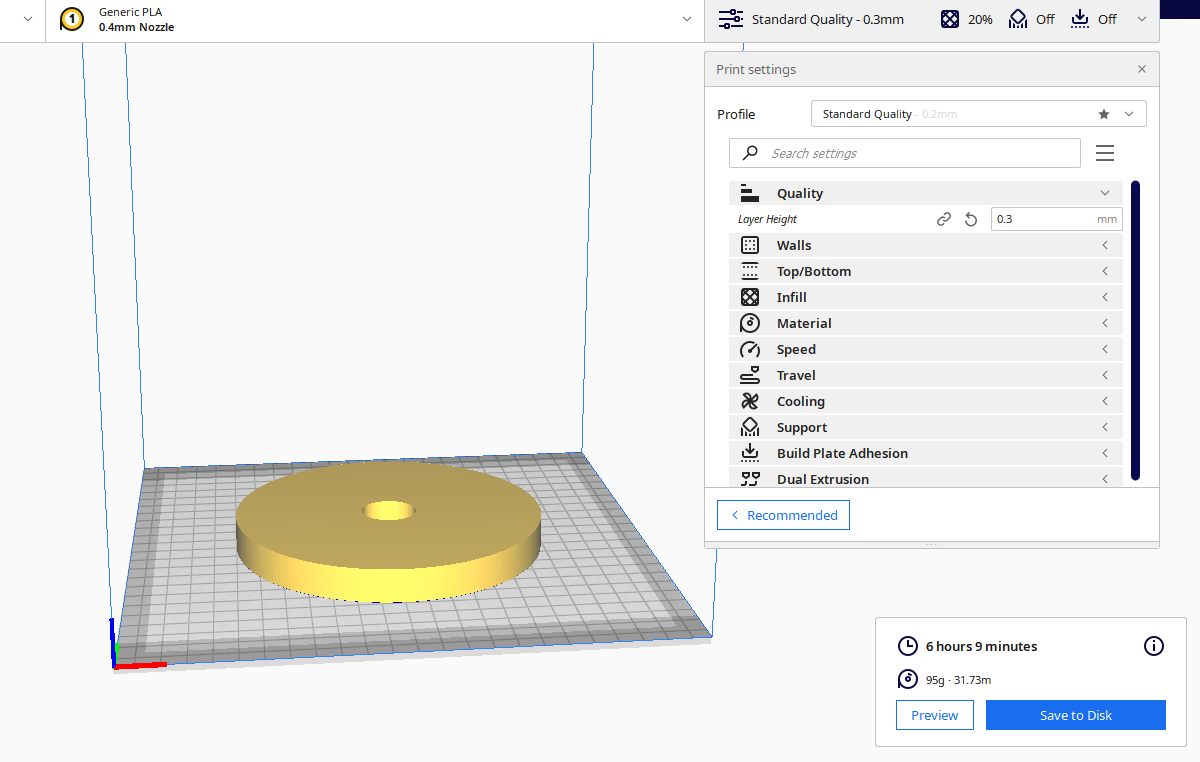Click the Cooling fan icon
This screenshot has width=1200, height=762.
750,401
